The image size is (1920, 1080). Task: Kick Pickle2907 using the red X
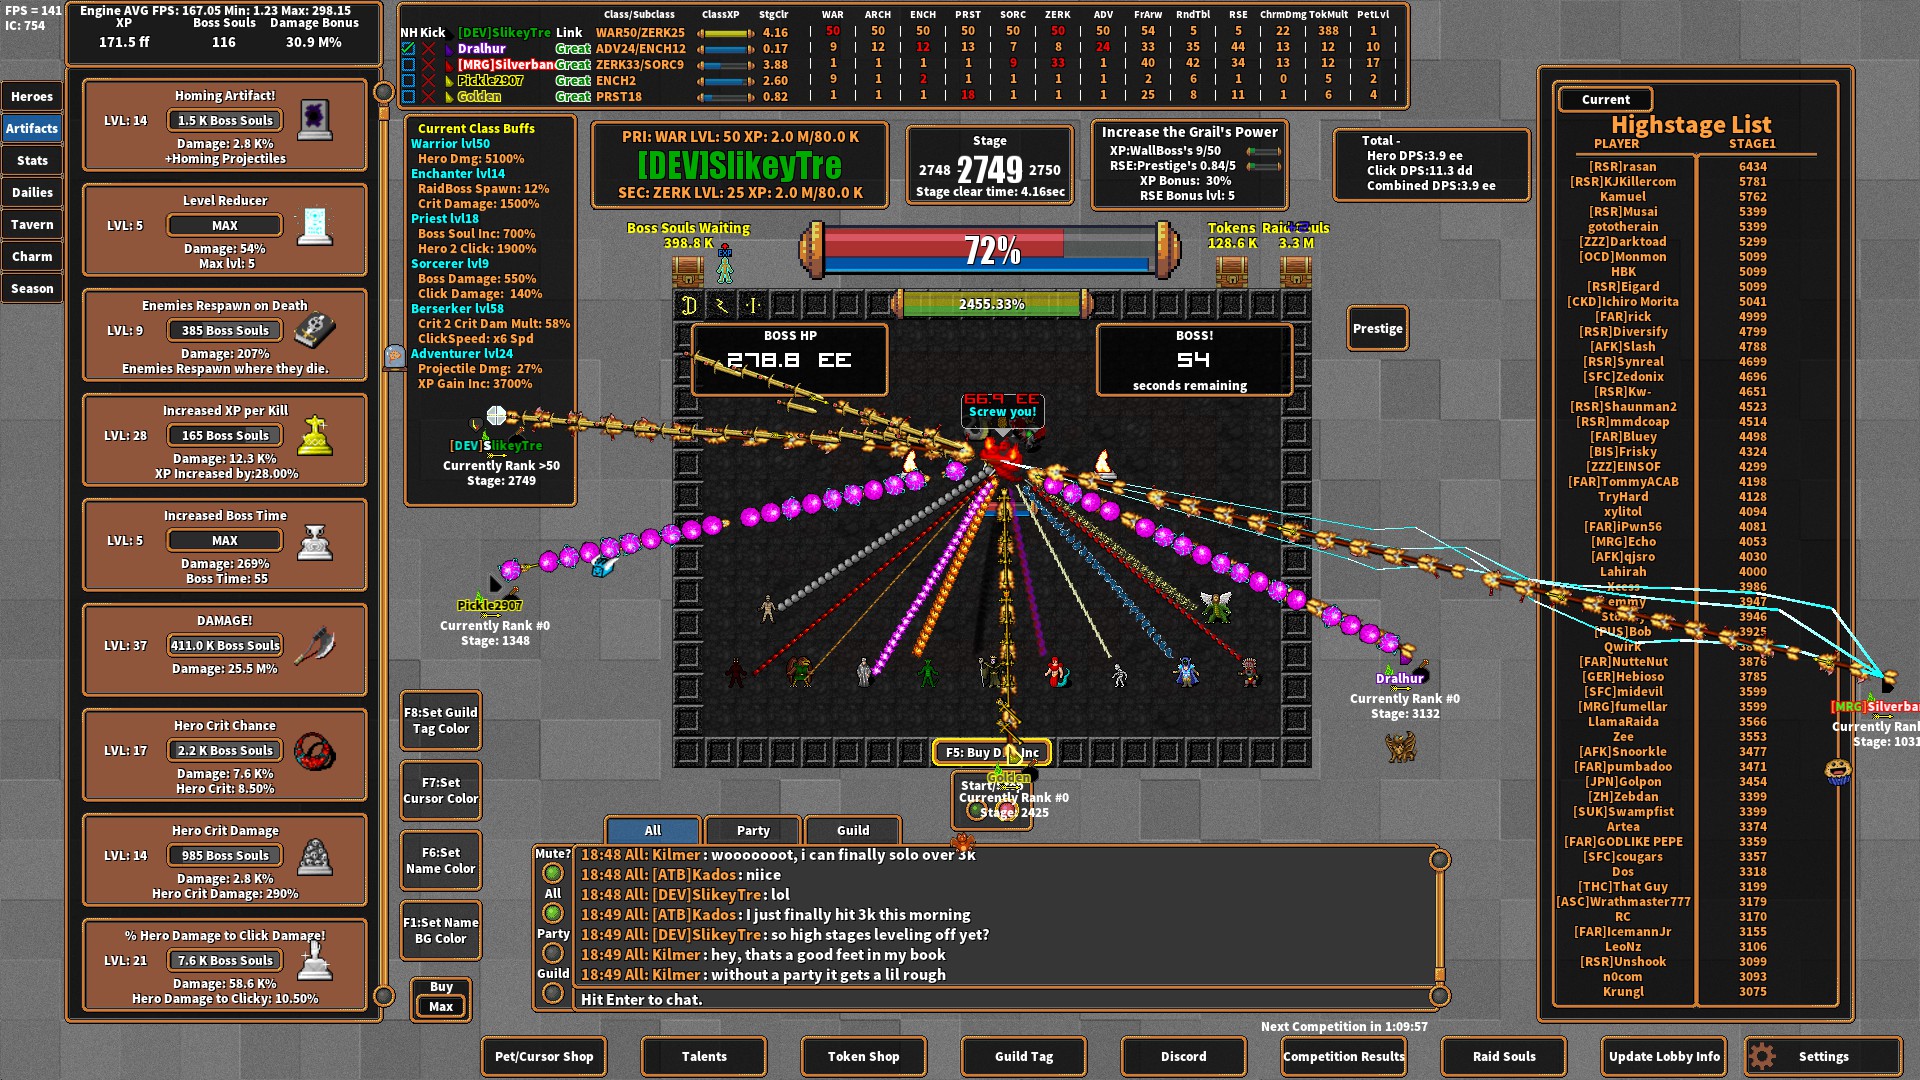(x=428, y=81)
